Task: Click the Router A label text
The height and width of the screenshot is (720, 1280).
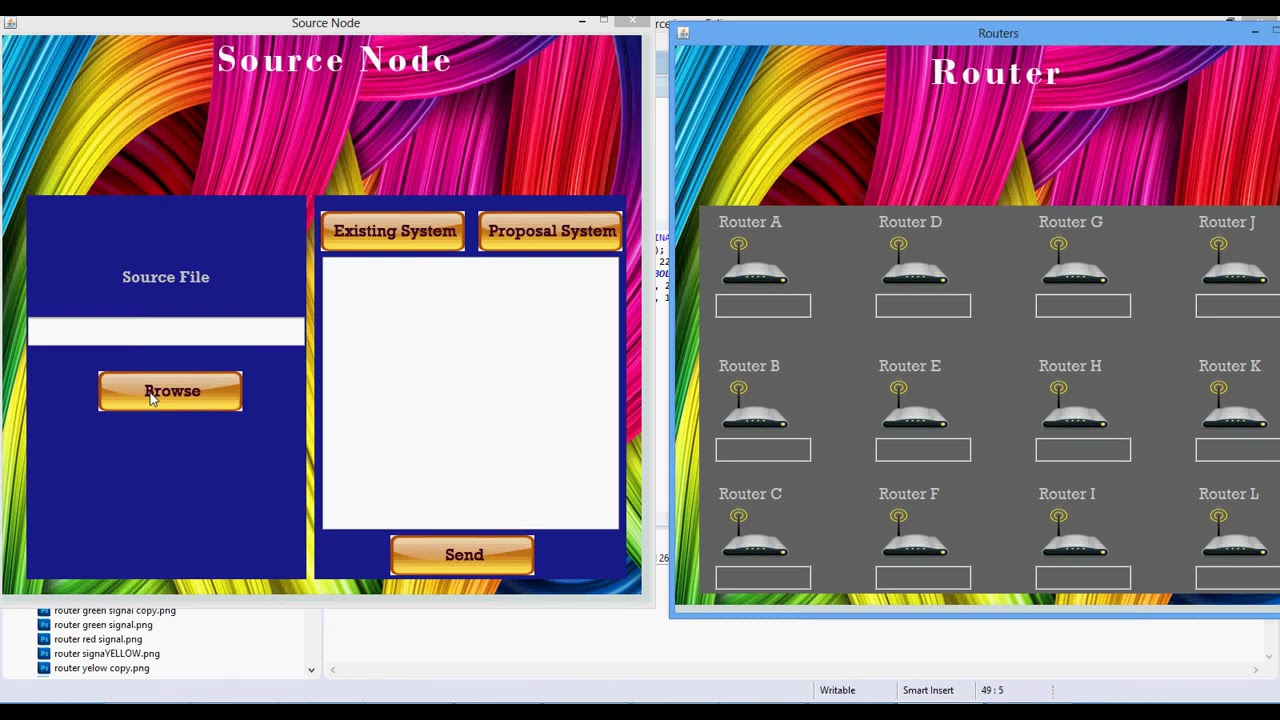Action: pos(750,222)
